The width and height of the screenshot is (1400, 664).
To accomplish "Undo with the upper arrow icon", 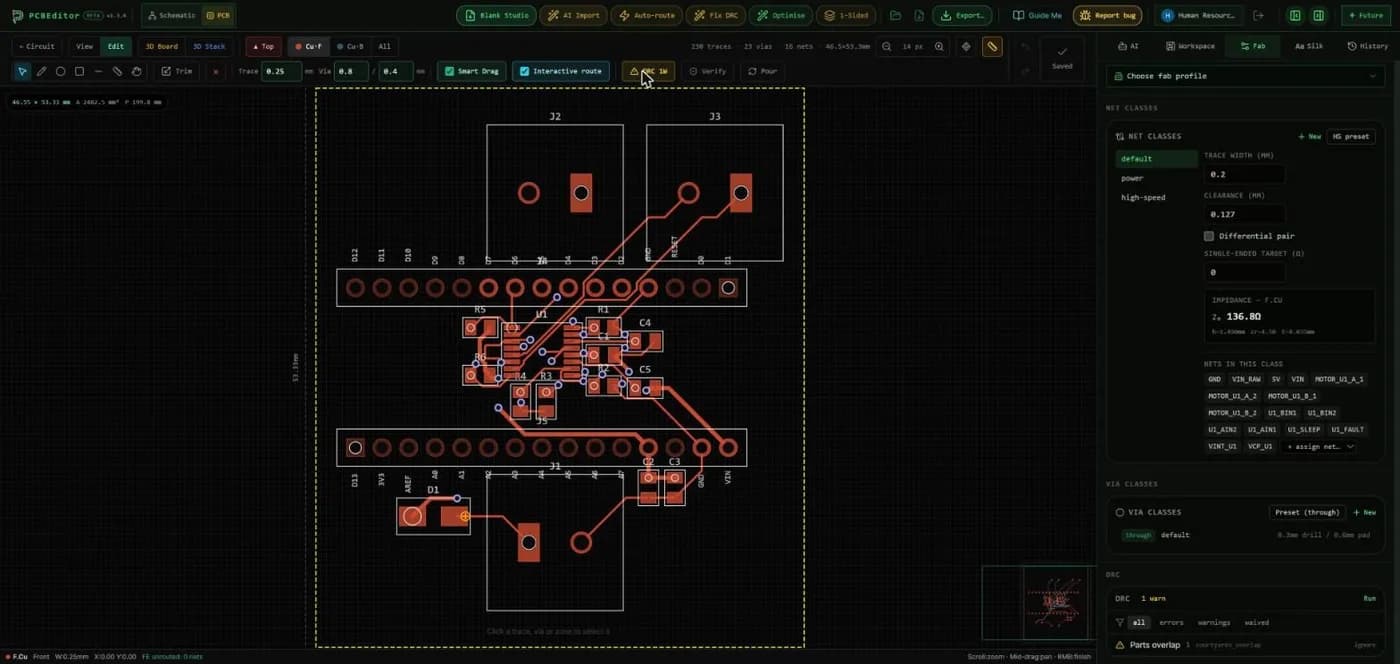I will tap(1025, 47).
